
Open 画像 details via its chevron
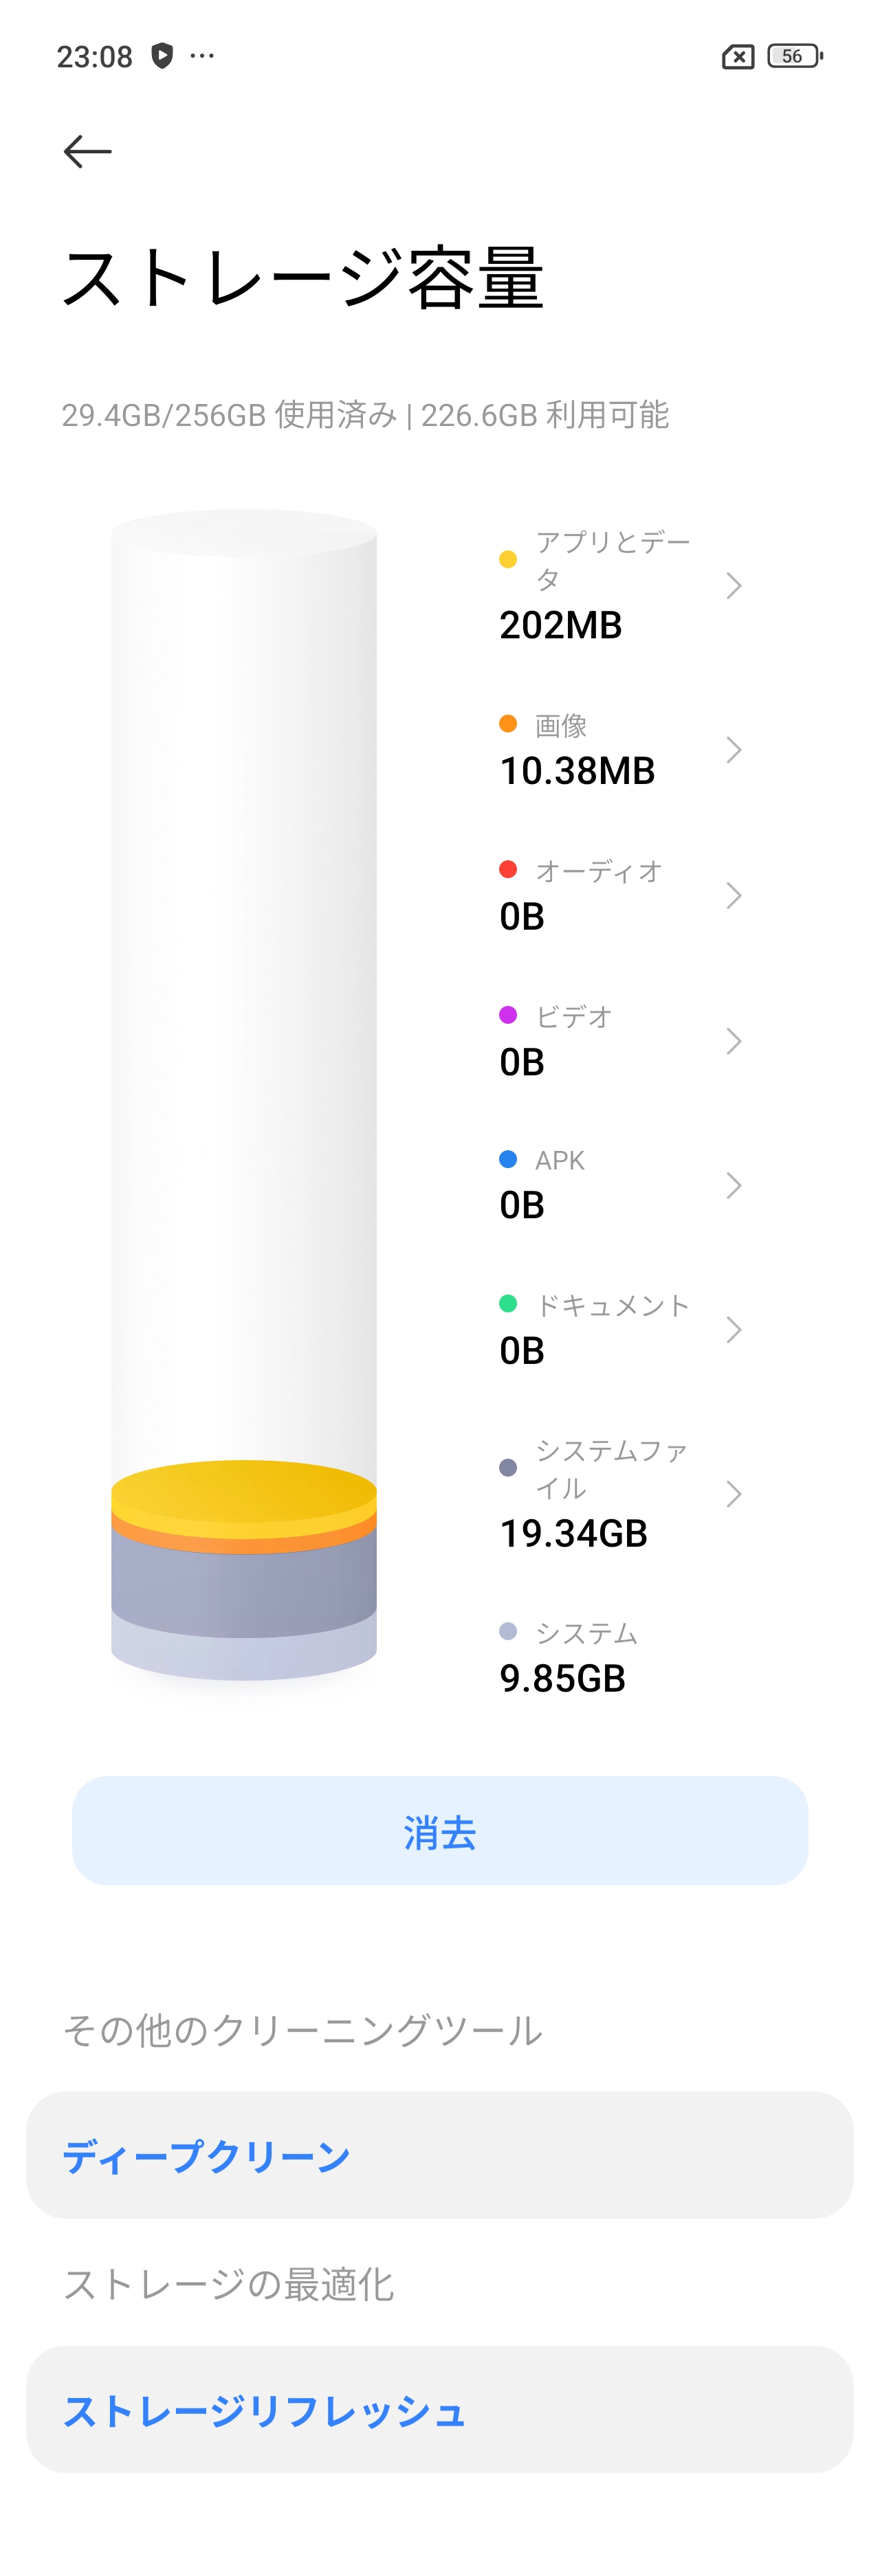point(733,750)
